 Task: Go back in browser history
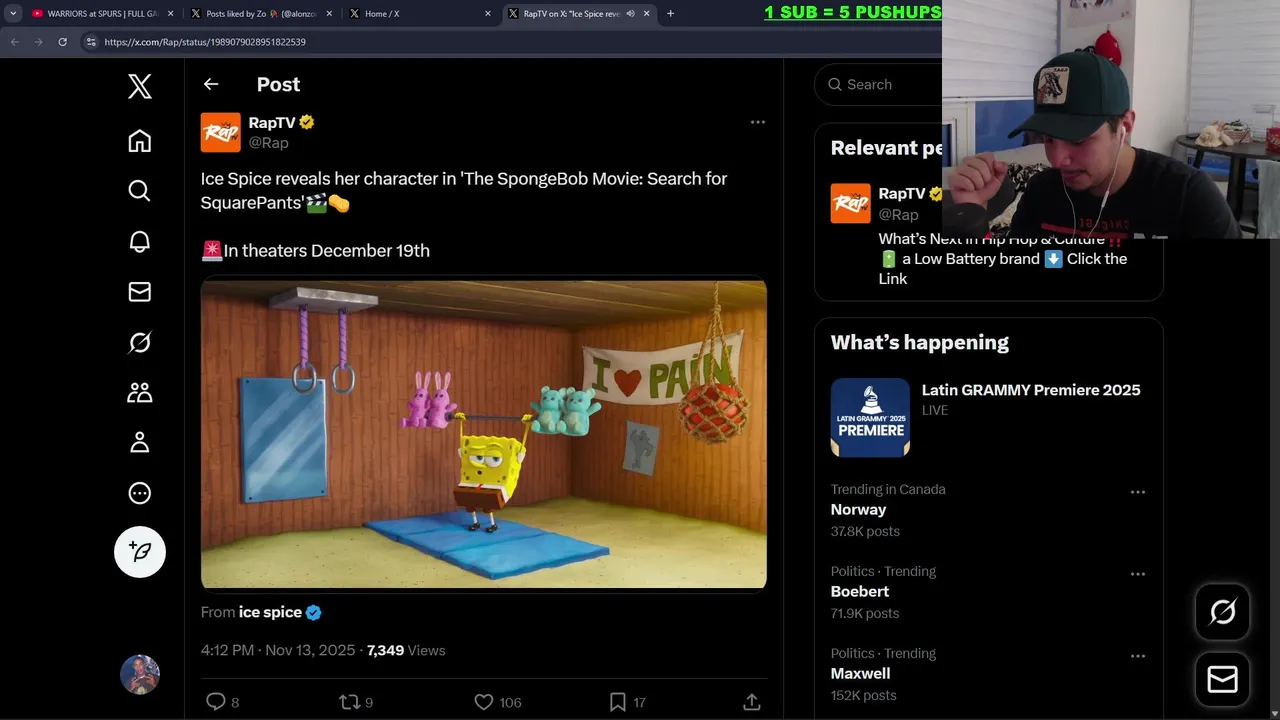point(14,42)
